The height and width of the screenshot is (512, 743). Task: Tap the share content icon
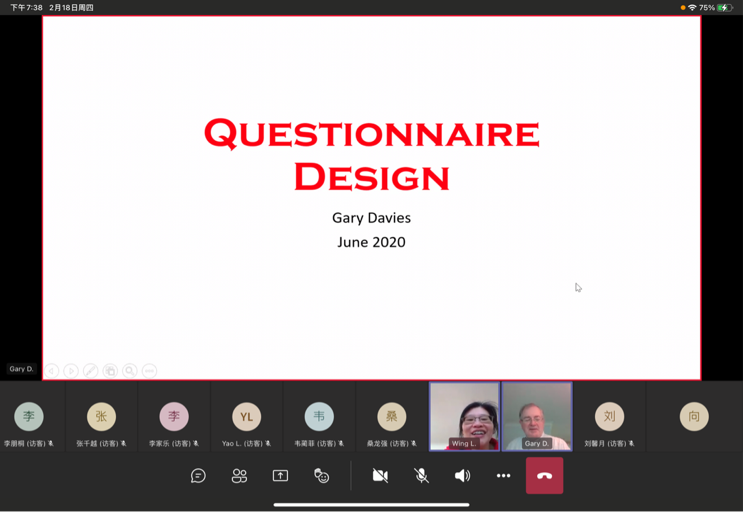pos(280,476)
